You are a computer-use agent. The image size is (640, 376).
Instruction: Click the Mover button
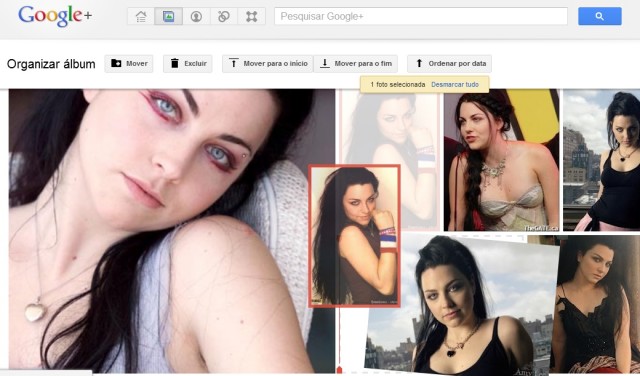pos(129,64)
